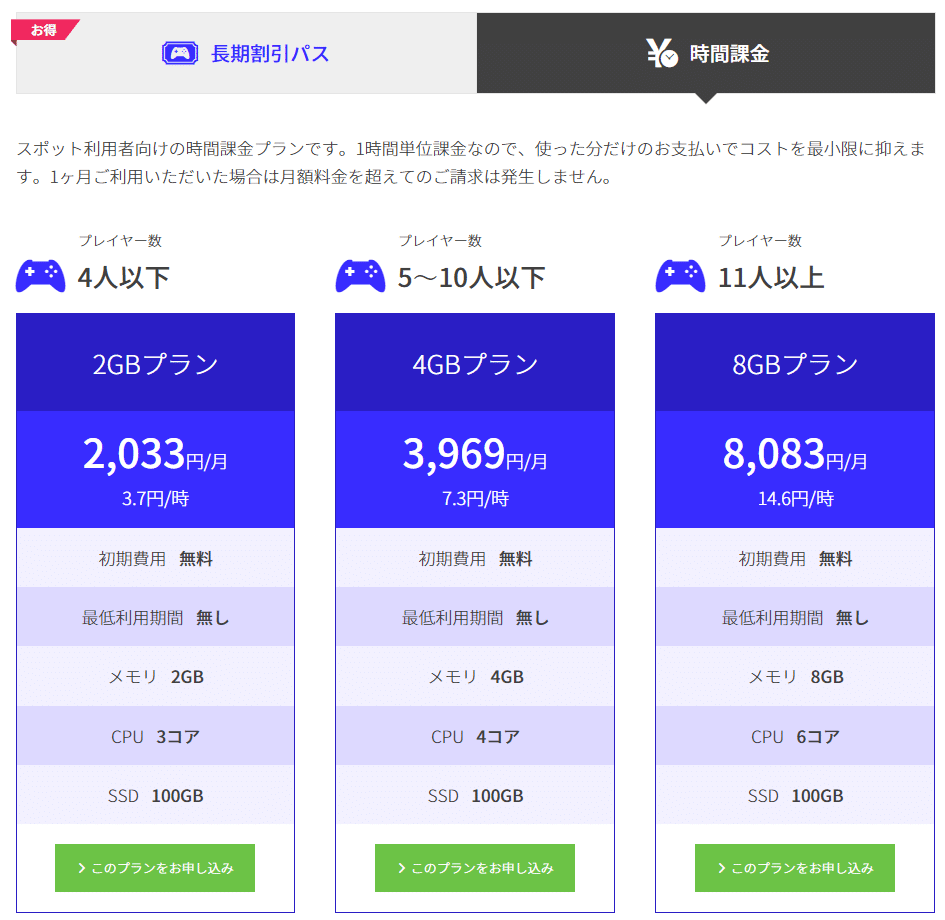Click the 5～10人以下 player count heading
945x920 pixels.
click(x=471, y=278)
